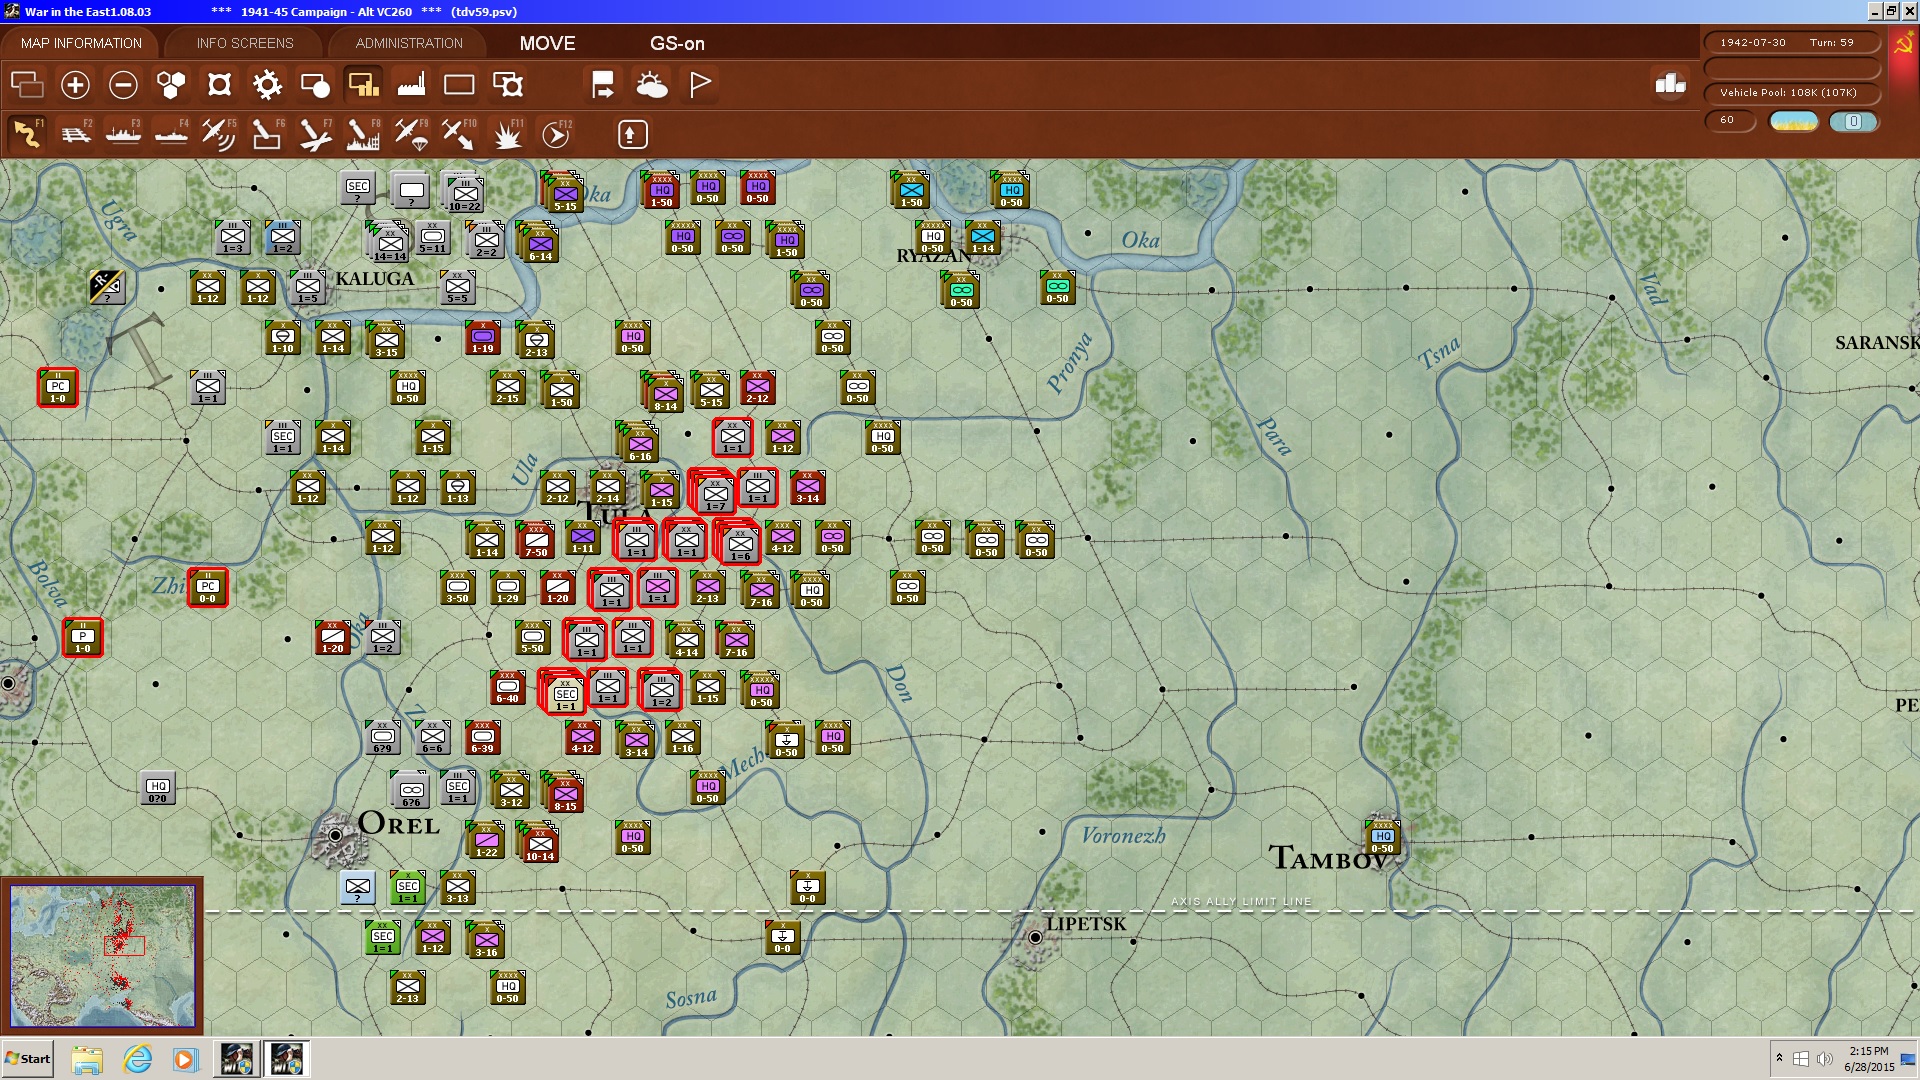This screenshot has height=1080, width=1920.
Task: Click the Orel city hex
Action: [336, 836]
